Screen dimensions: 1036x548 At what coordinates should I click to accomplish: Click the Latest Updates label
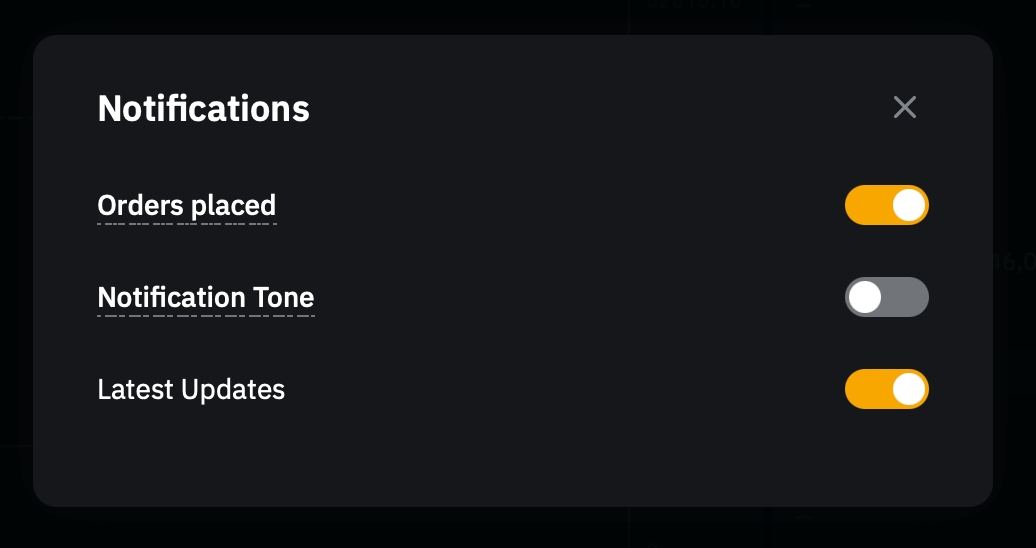[191, 389]
